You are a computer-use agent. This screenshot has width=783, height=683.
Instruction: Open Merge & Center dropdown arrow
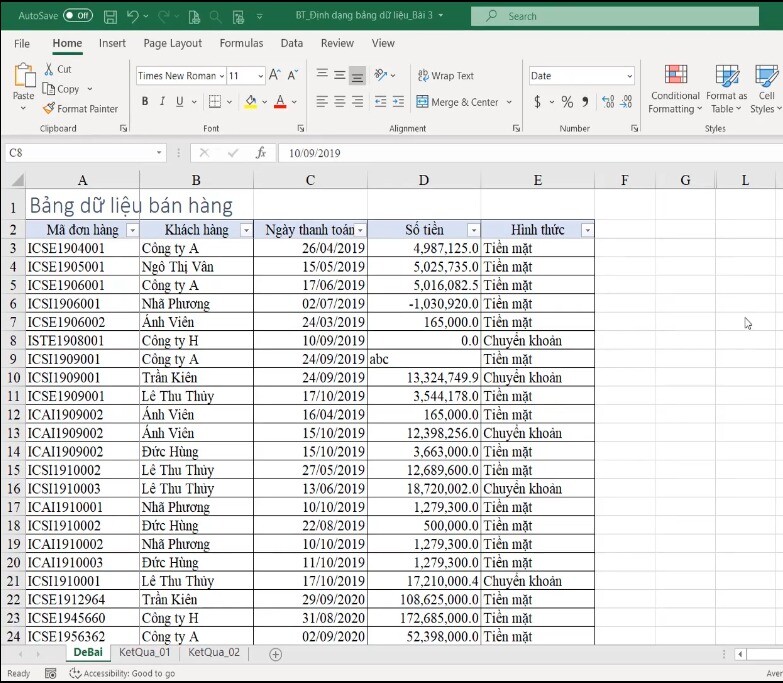[509, 102]
